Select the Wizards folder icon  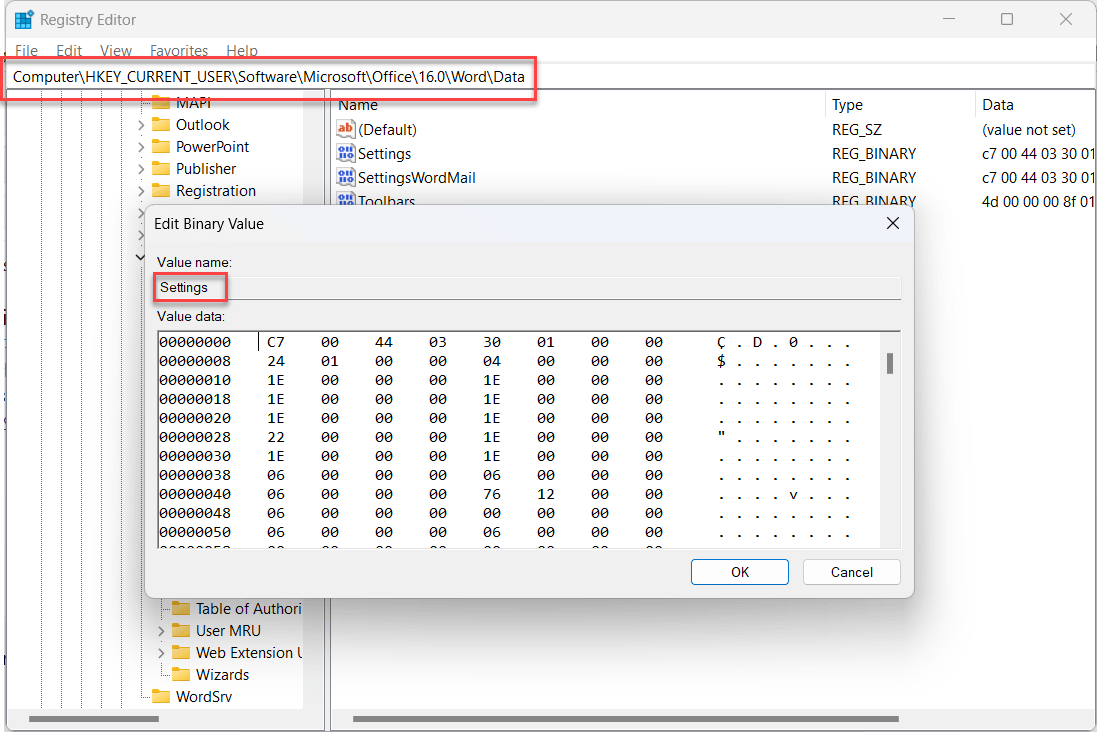click(x=181, y=675)
